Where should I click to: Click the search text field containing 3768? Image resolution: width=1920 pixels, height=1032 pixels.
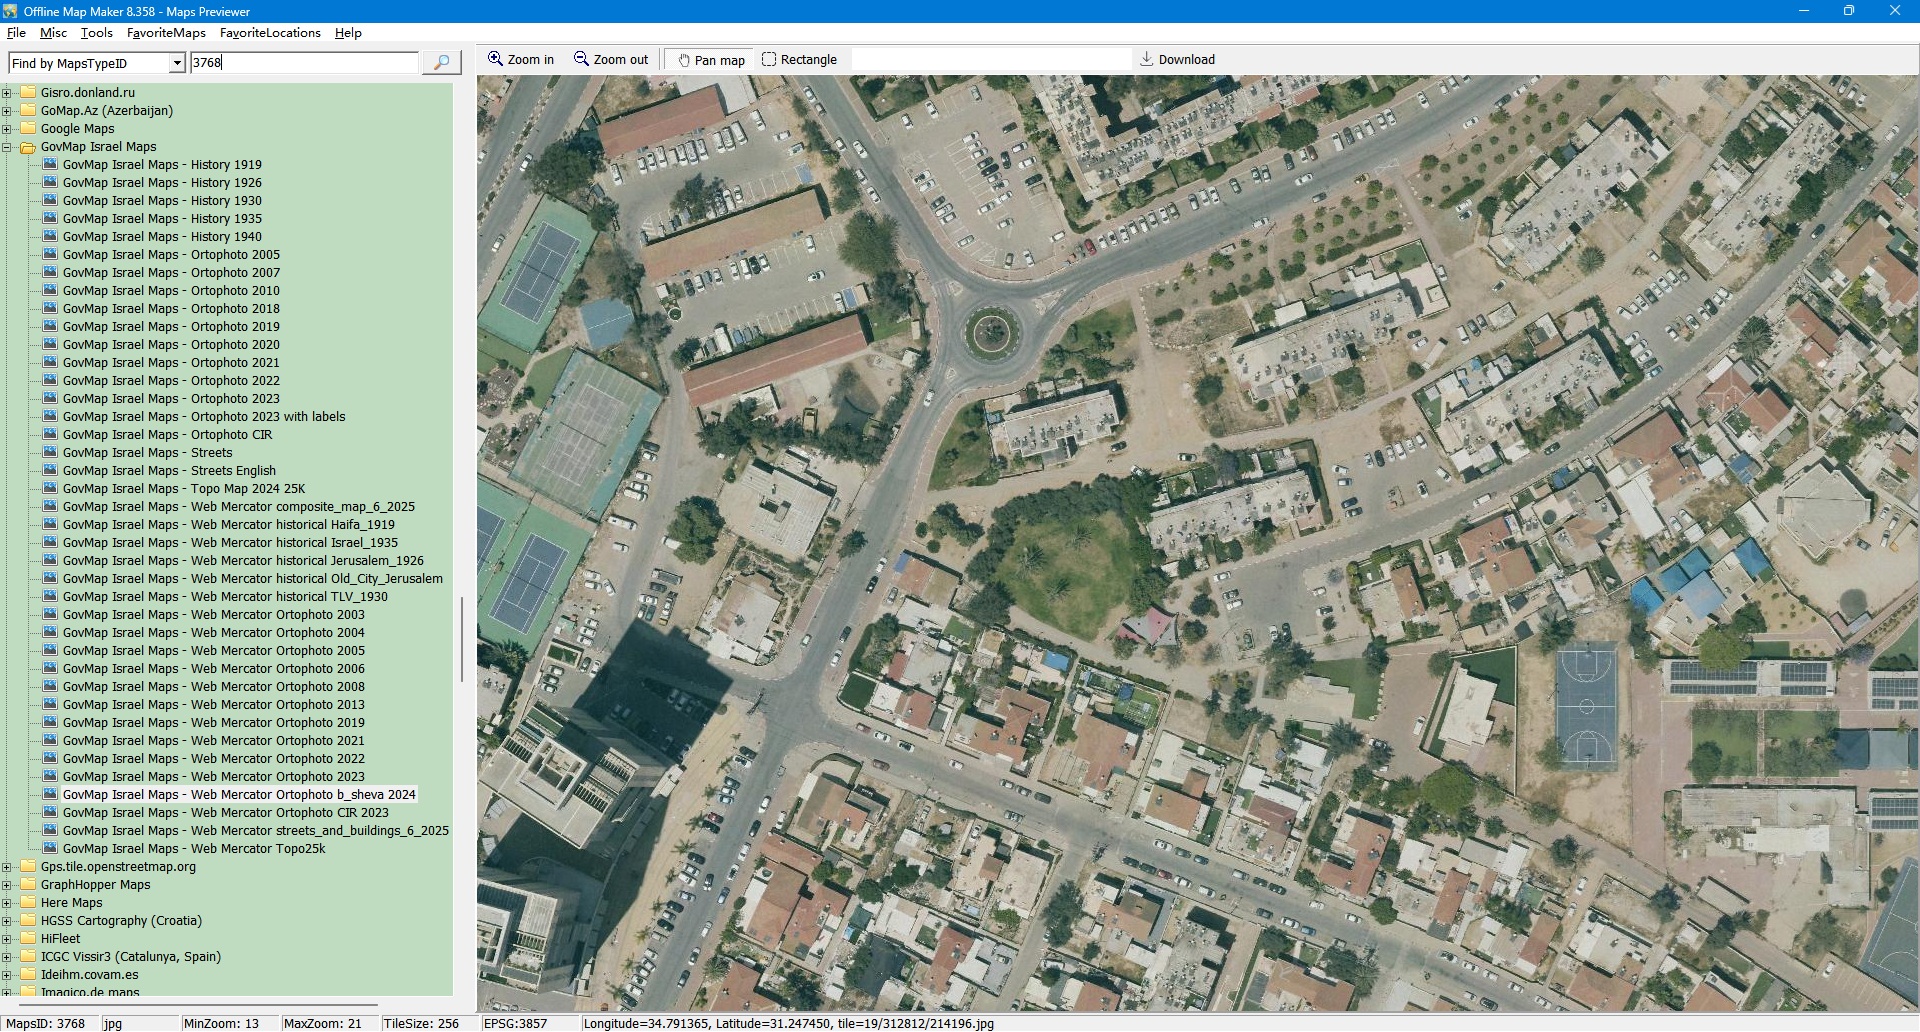[303, 62]
